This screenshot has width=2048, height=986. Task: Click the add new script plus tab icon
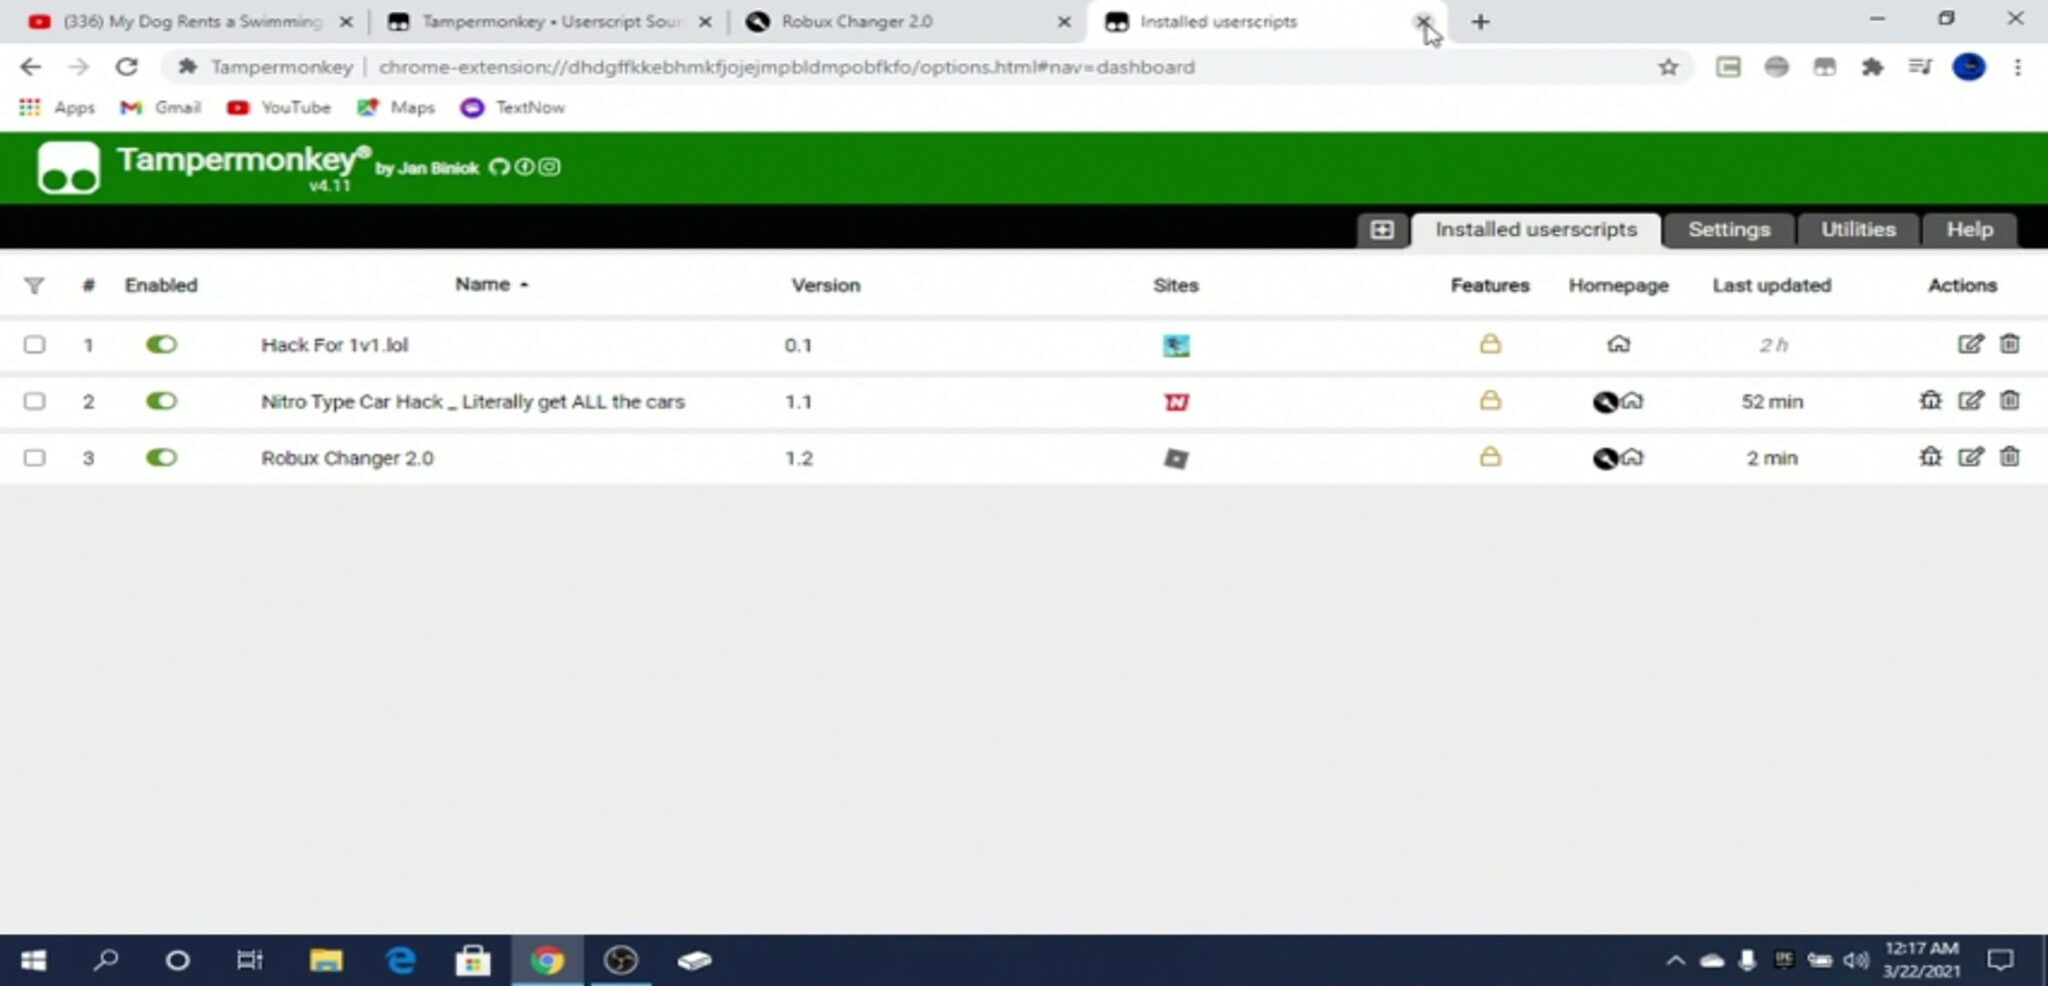click(1381, 230)
